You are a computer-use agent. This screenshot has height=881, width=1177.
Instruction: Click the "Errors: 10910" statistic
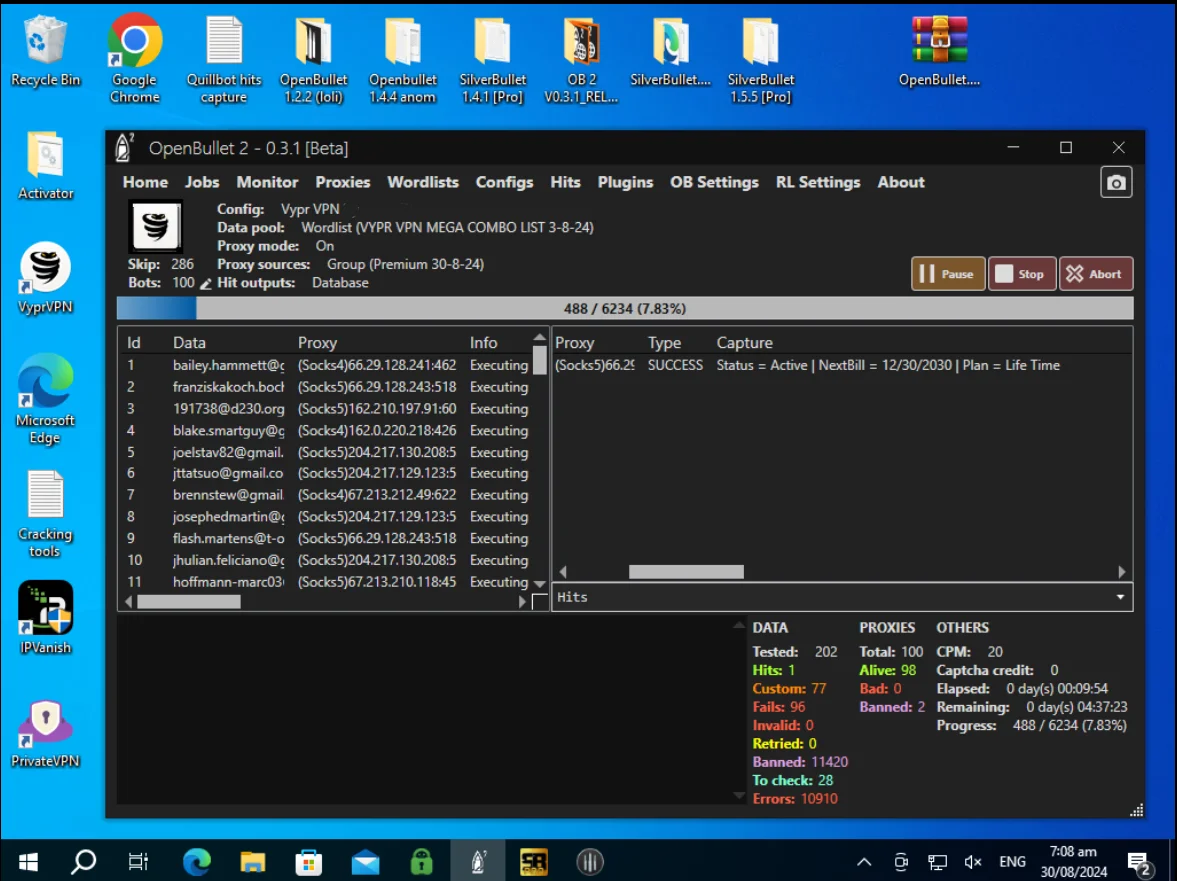(x=795, y=798)
